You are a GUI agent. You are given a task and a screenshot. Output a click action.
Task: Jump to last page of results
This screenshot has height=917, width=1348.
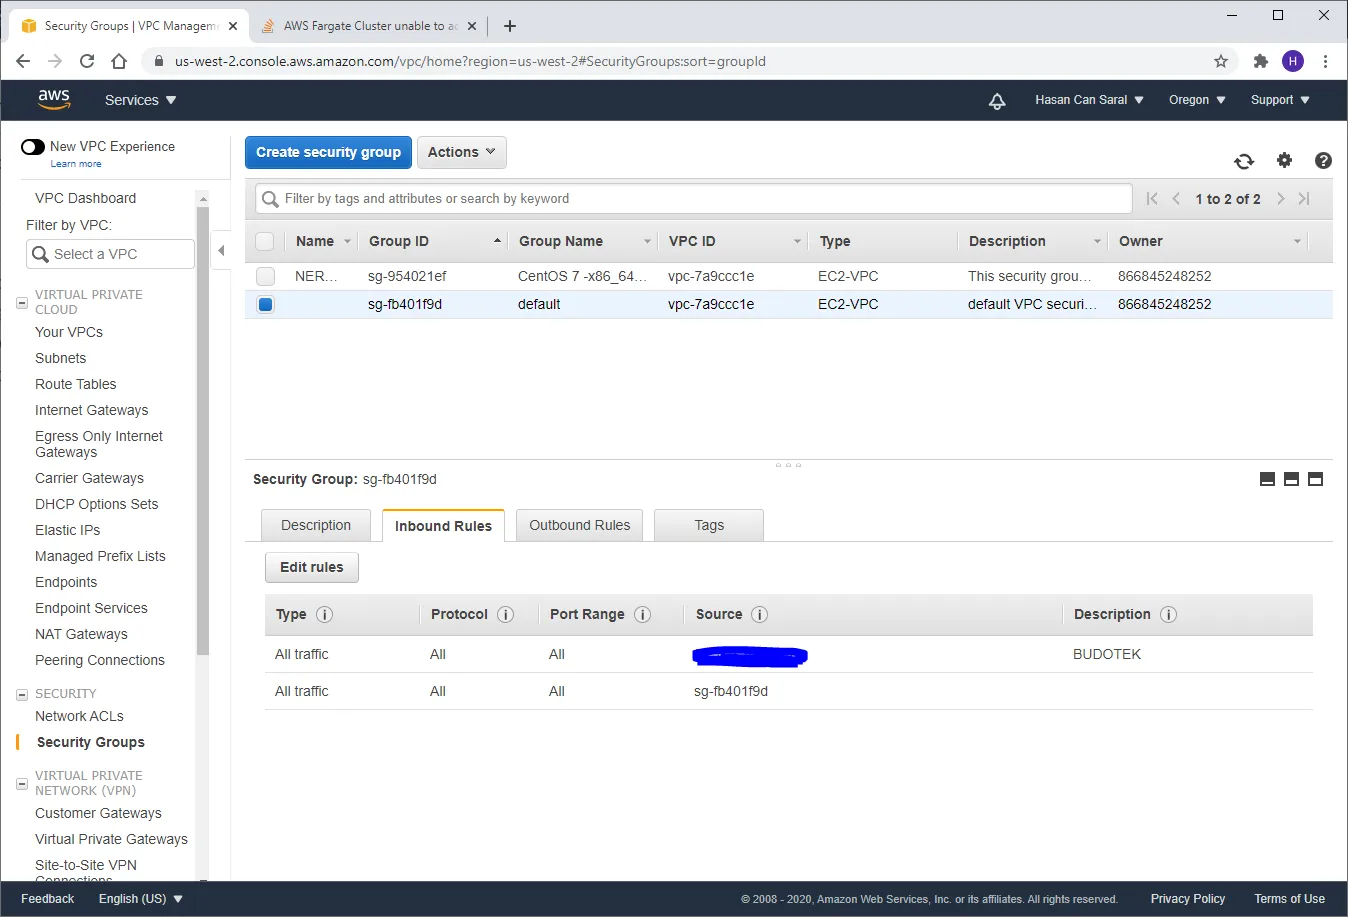point(1304,199)
